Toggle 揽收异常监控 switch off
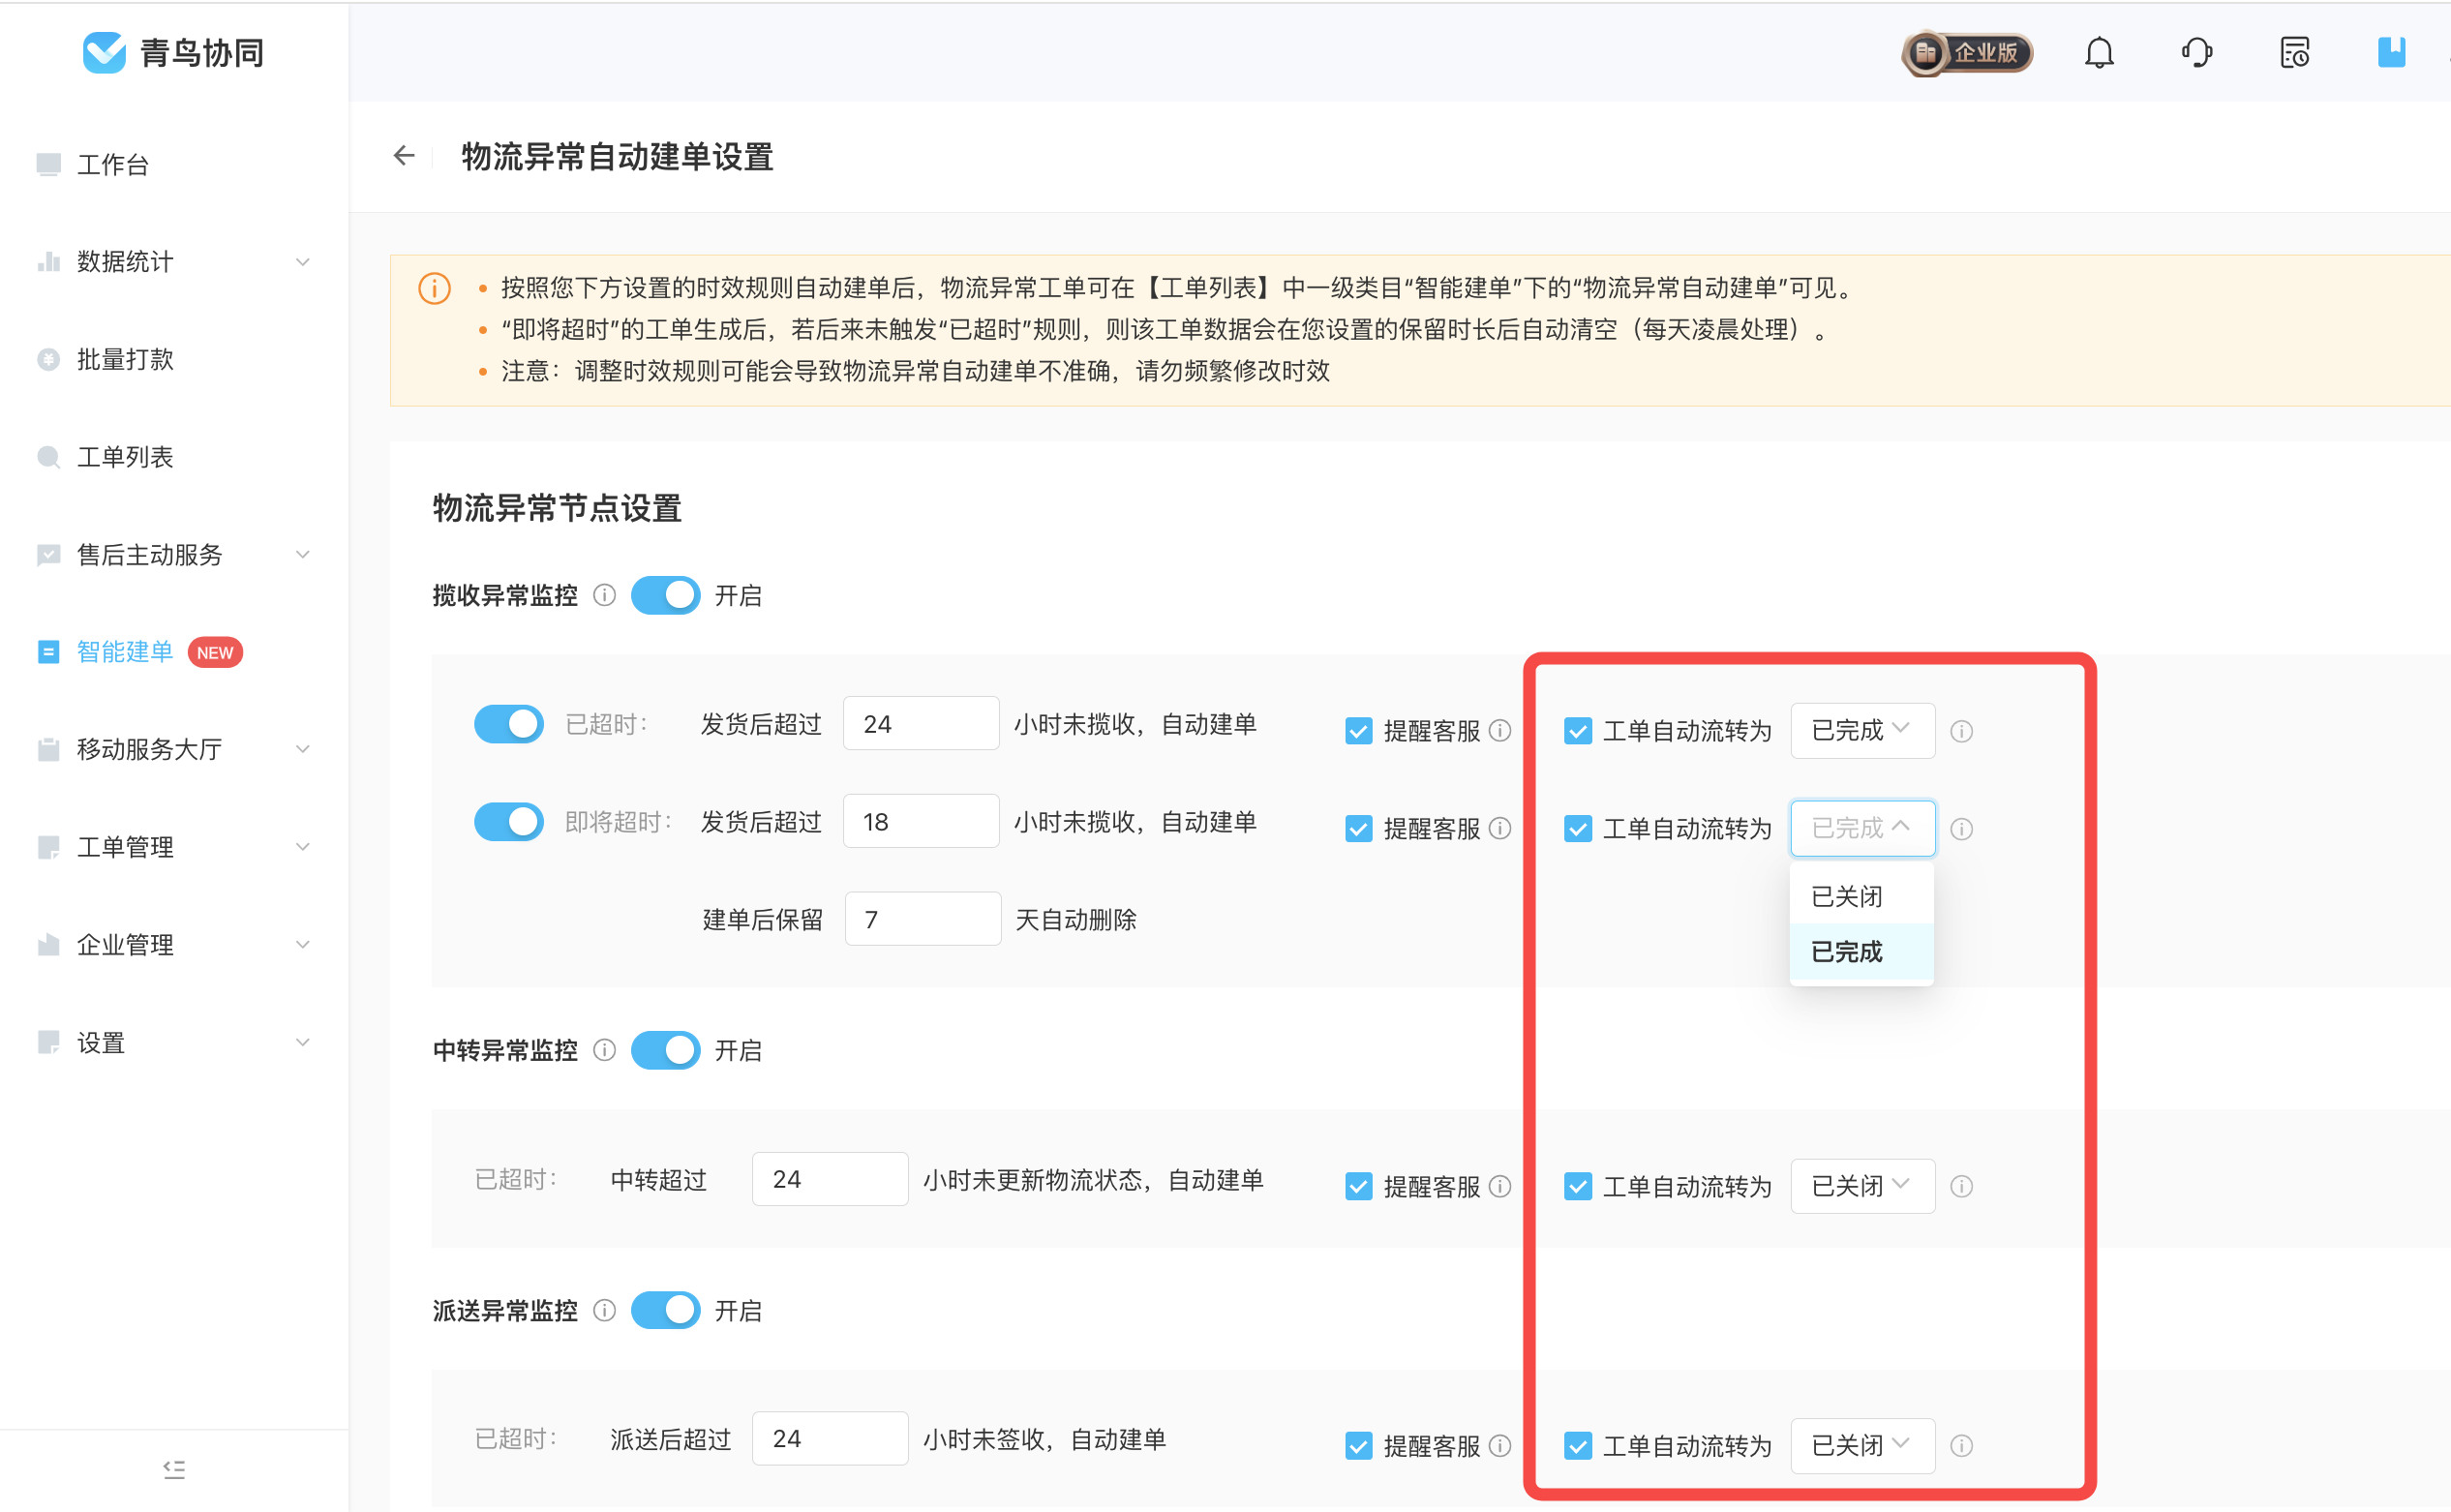This screenshot has height=1512, width=2451. coord(666,595)
